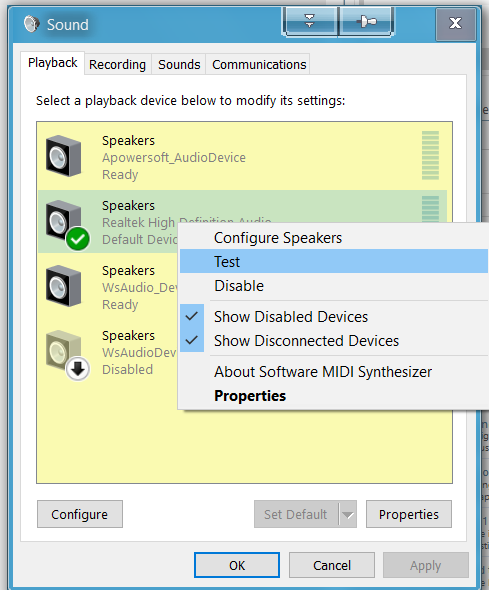Switch to the Playback tab
Viewport: 489px width, 590px height.
click(53, 63)
